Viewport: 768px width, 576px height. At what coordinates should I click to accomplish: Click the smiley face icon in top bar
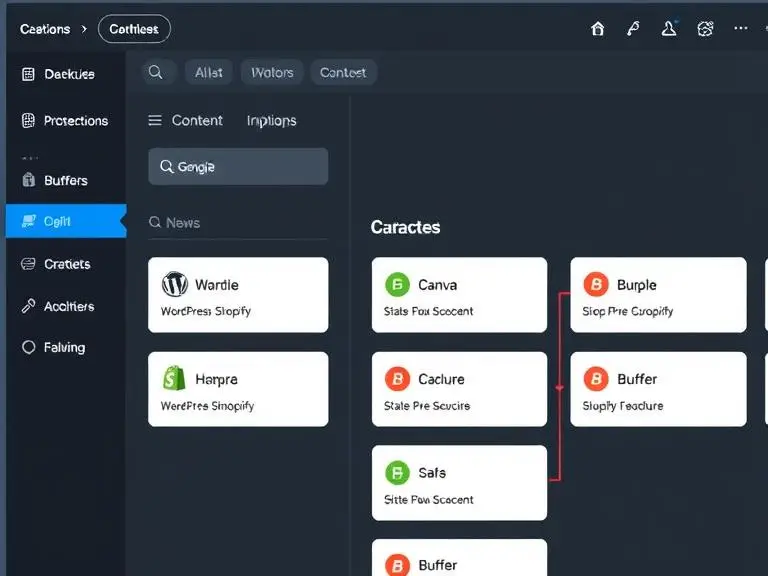[705, 29]
